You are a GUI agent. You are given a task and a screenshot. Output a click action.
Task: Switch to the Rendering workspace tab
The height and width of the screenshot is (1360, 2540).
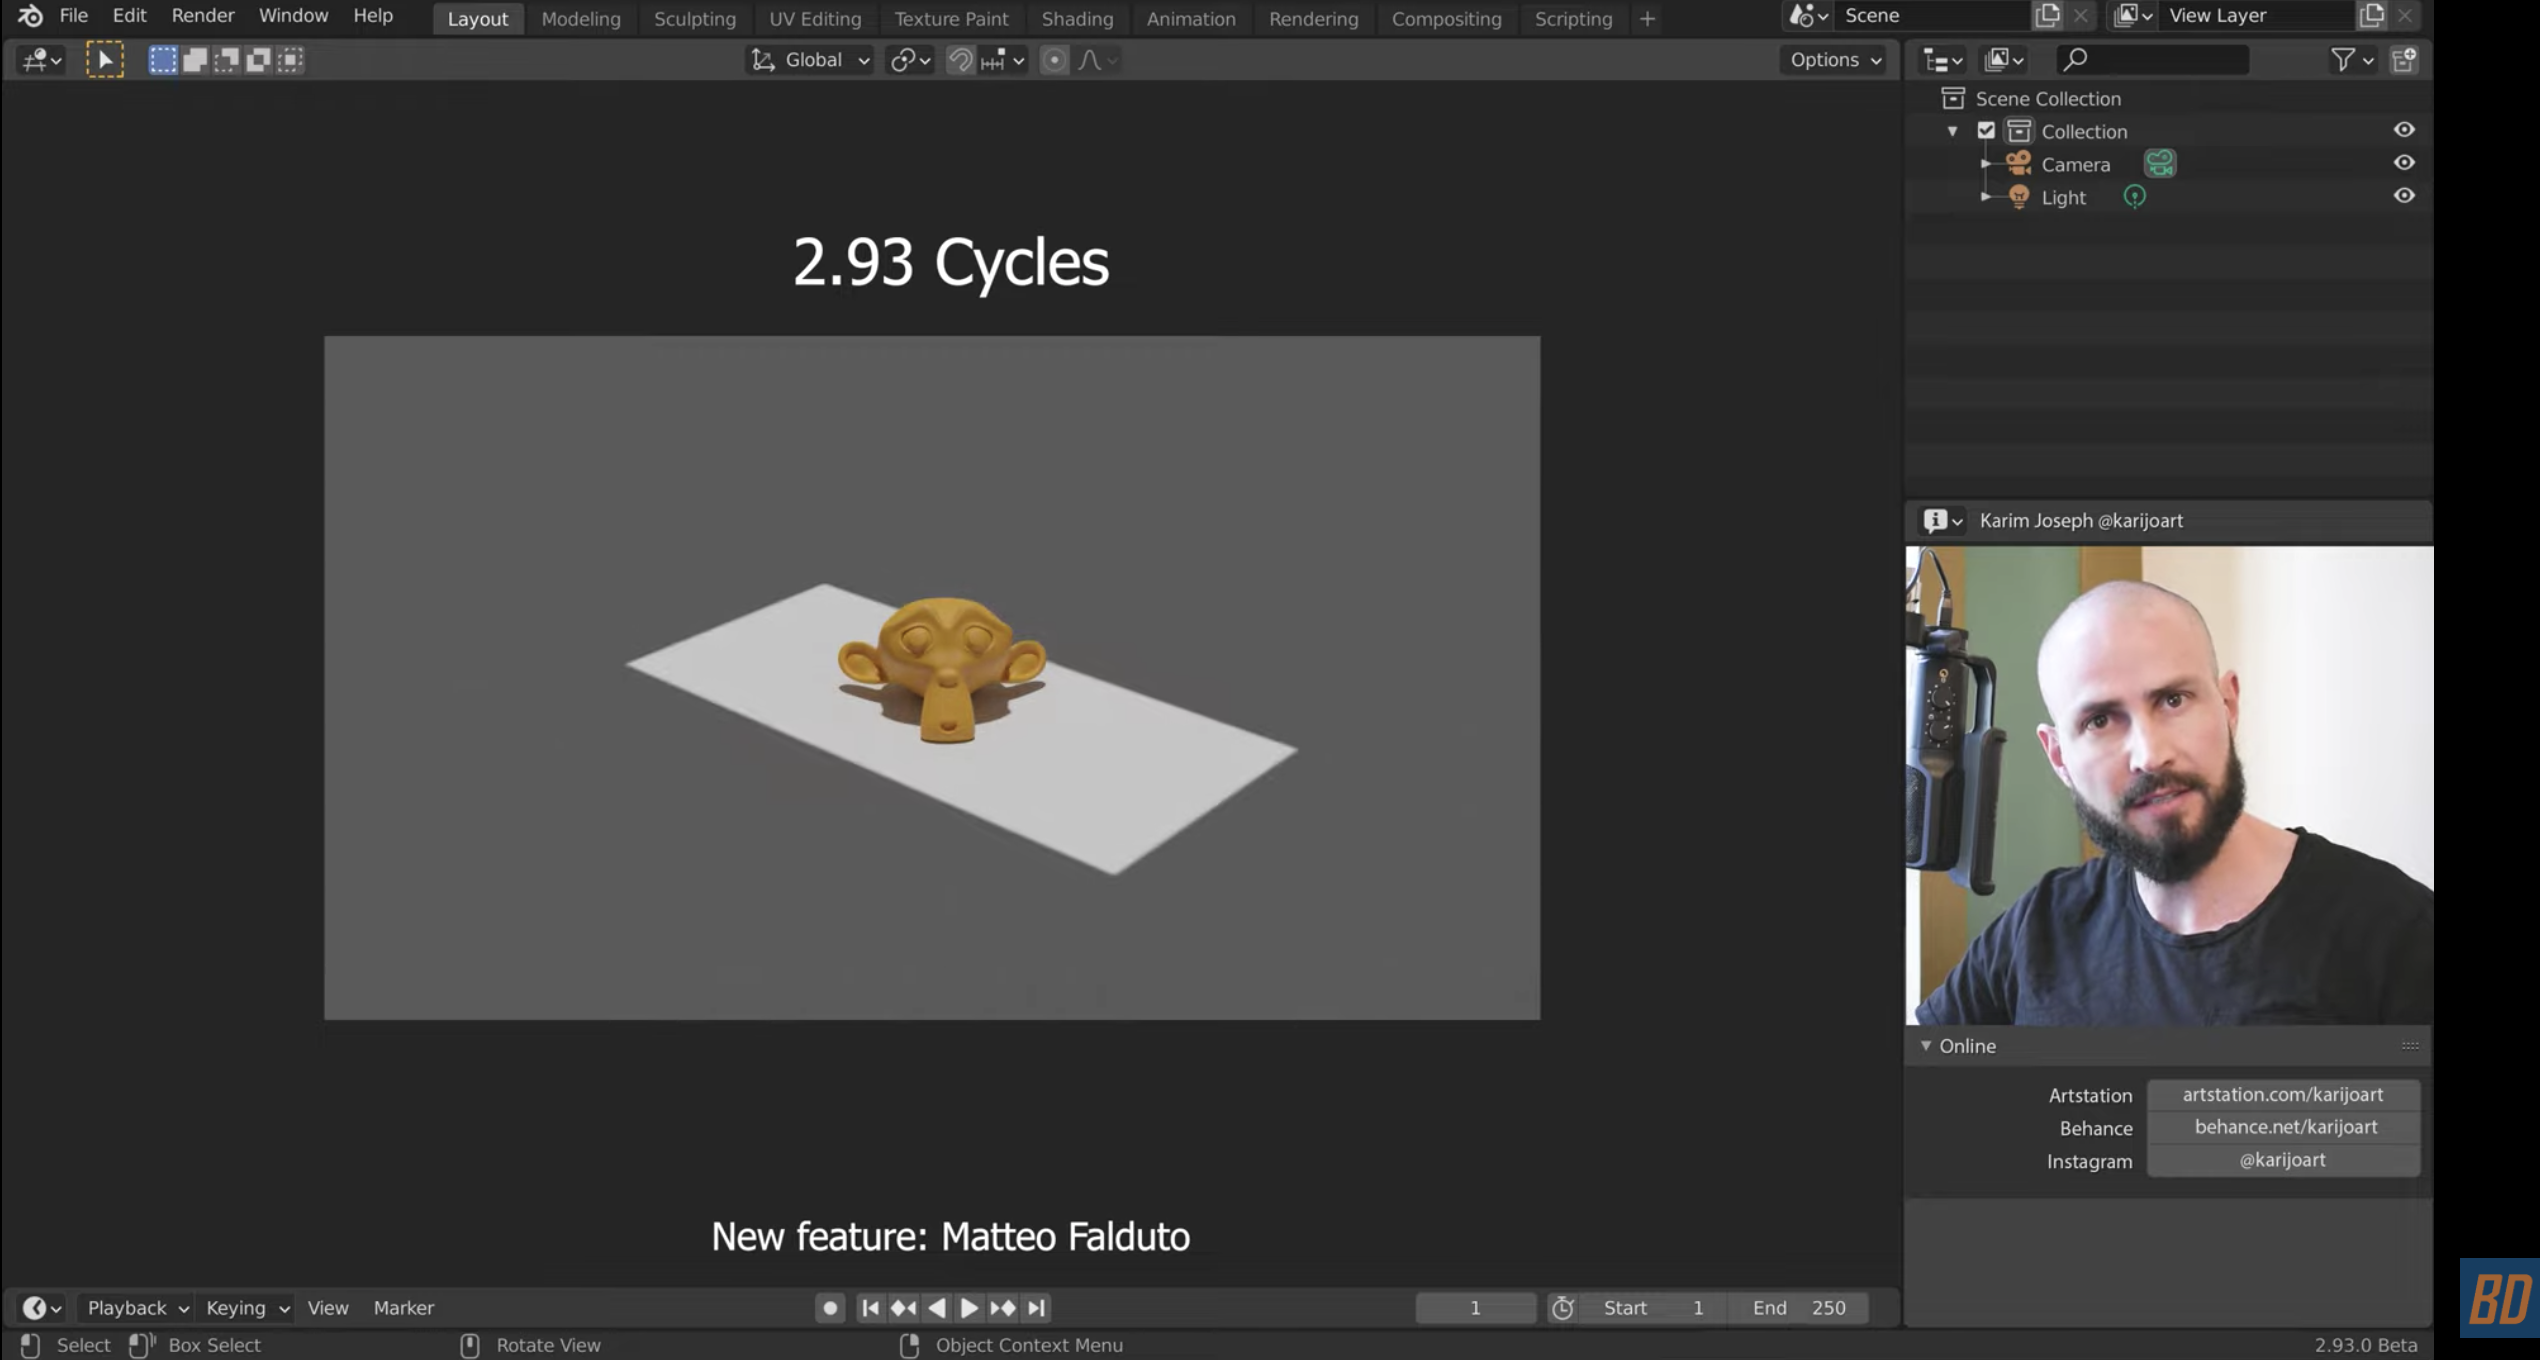click(x=1313, y=19)
